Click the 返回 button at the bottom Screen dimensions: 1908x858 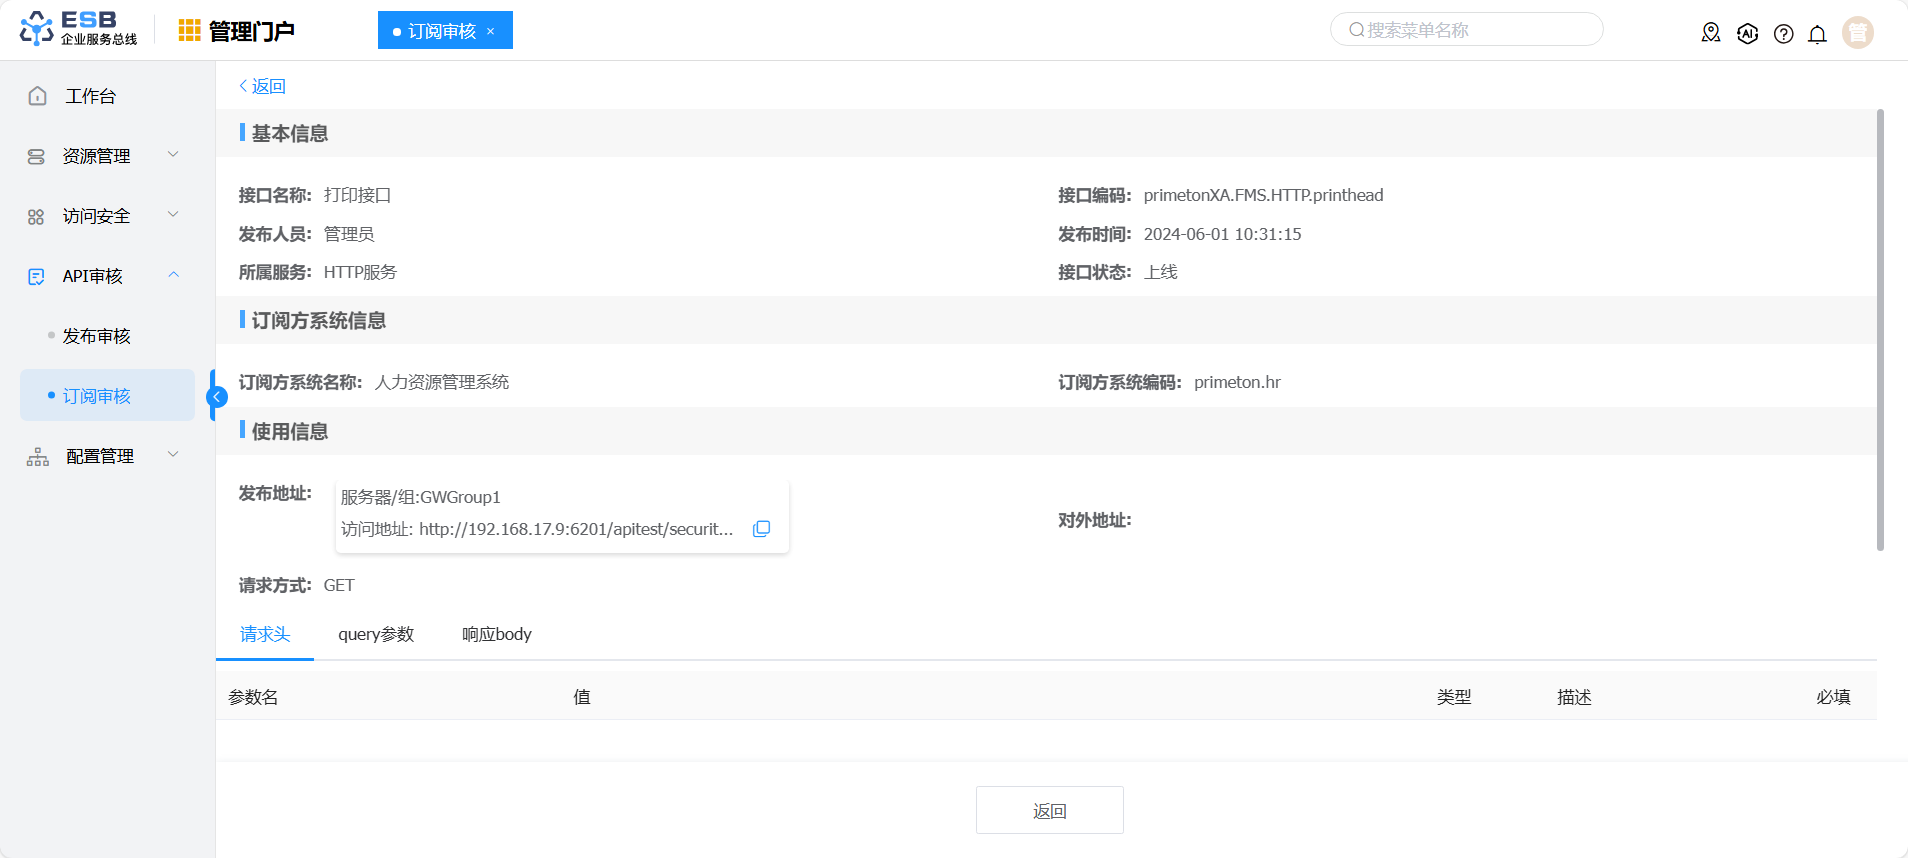(x=1049, y=810)
